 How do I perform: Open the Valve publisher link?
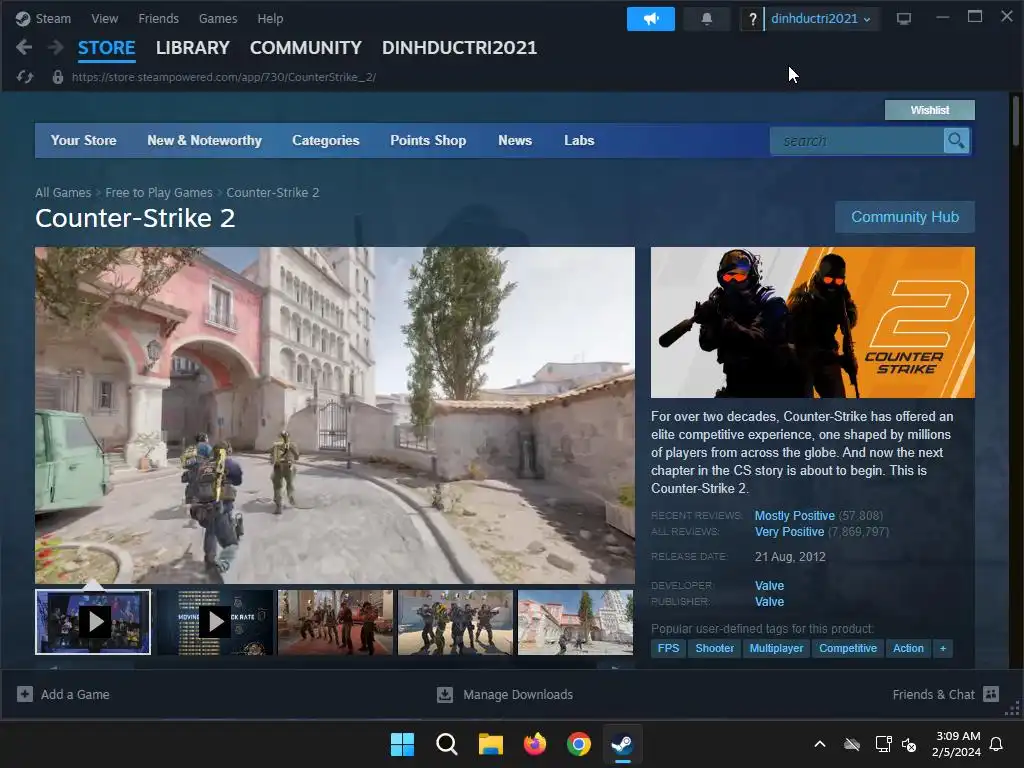(769, 601)
